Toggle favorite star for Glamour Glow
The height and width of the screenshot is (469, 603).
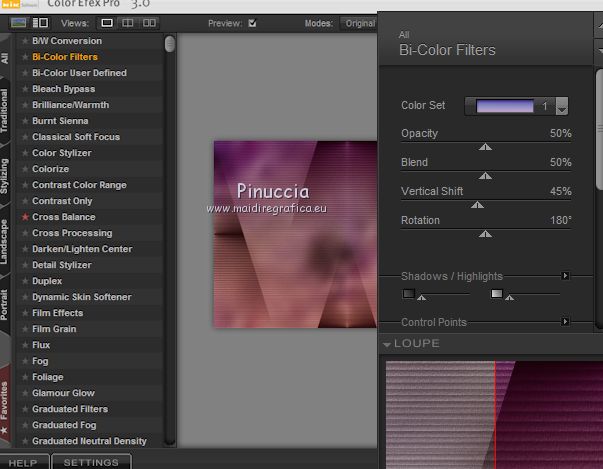(x=25, y=393)
